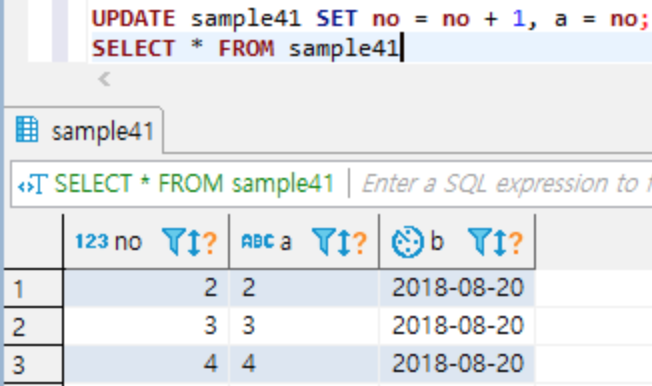Click the 'b' column header
The width and height of the screenshot is (652, 386).
click(x=457, y=241)
